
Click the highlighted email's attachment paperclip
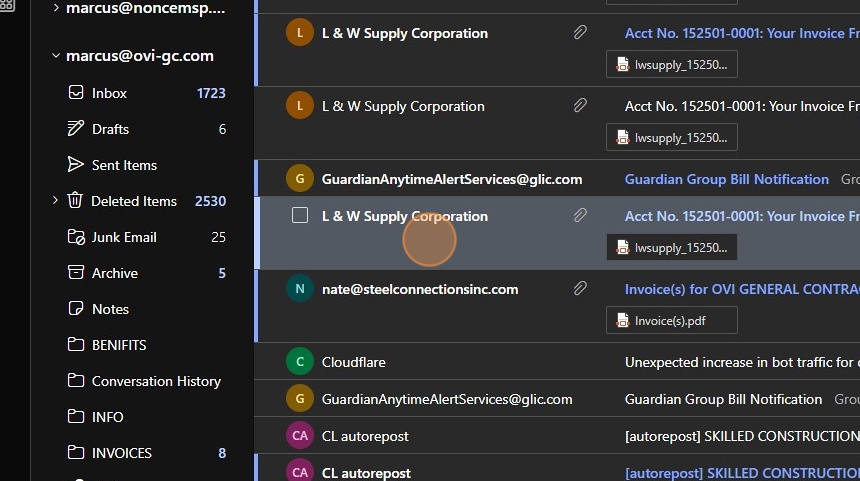click(x=580, y=215)
